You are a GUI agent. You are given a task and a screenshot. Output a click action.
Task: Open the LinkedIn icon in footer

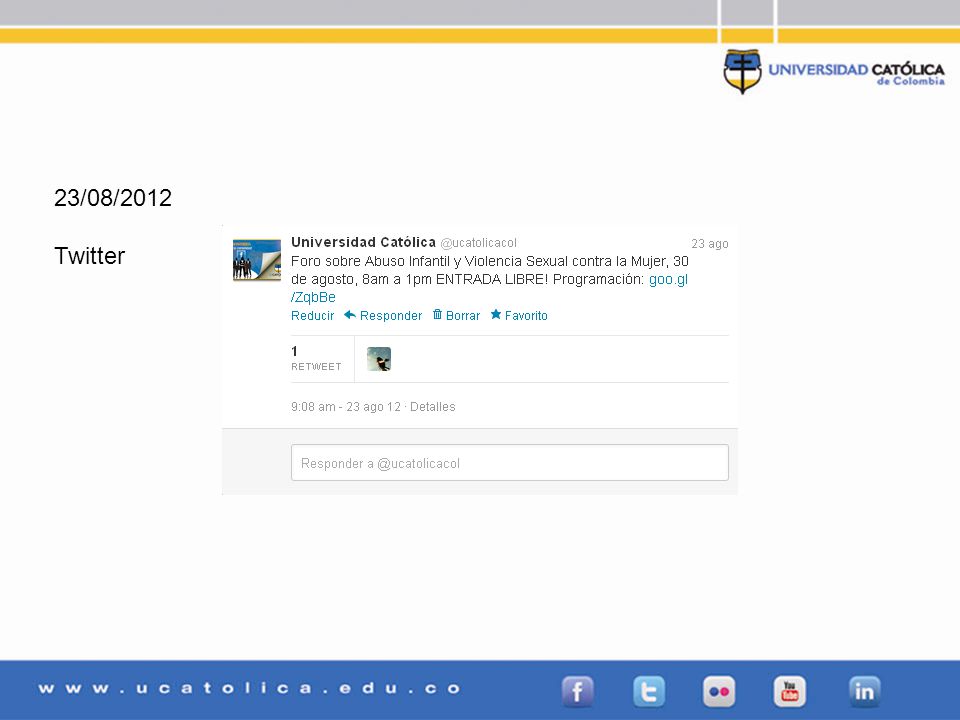864,691
